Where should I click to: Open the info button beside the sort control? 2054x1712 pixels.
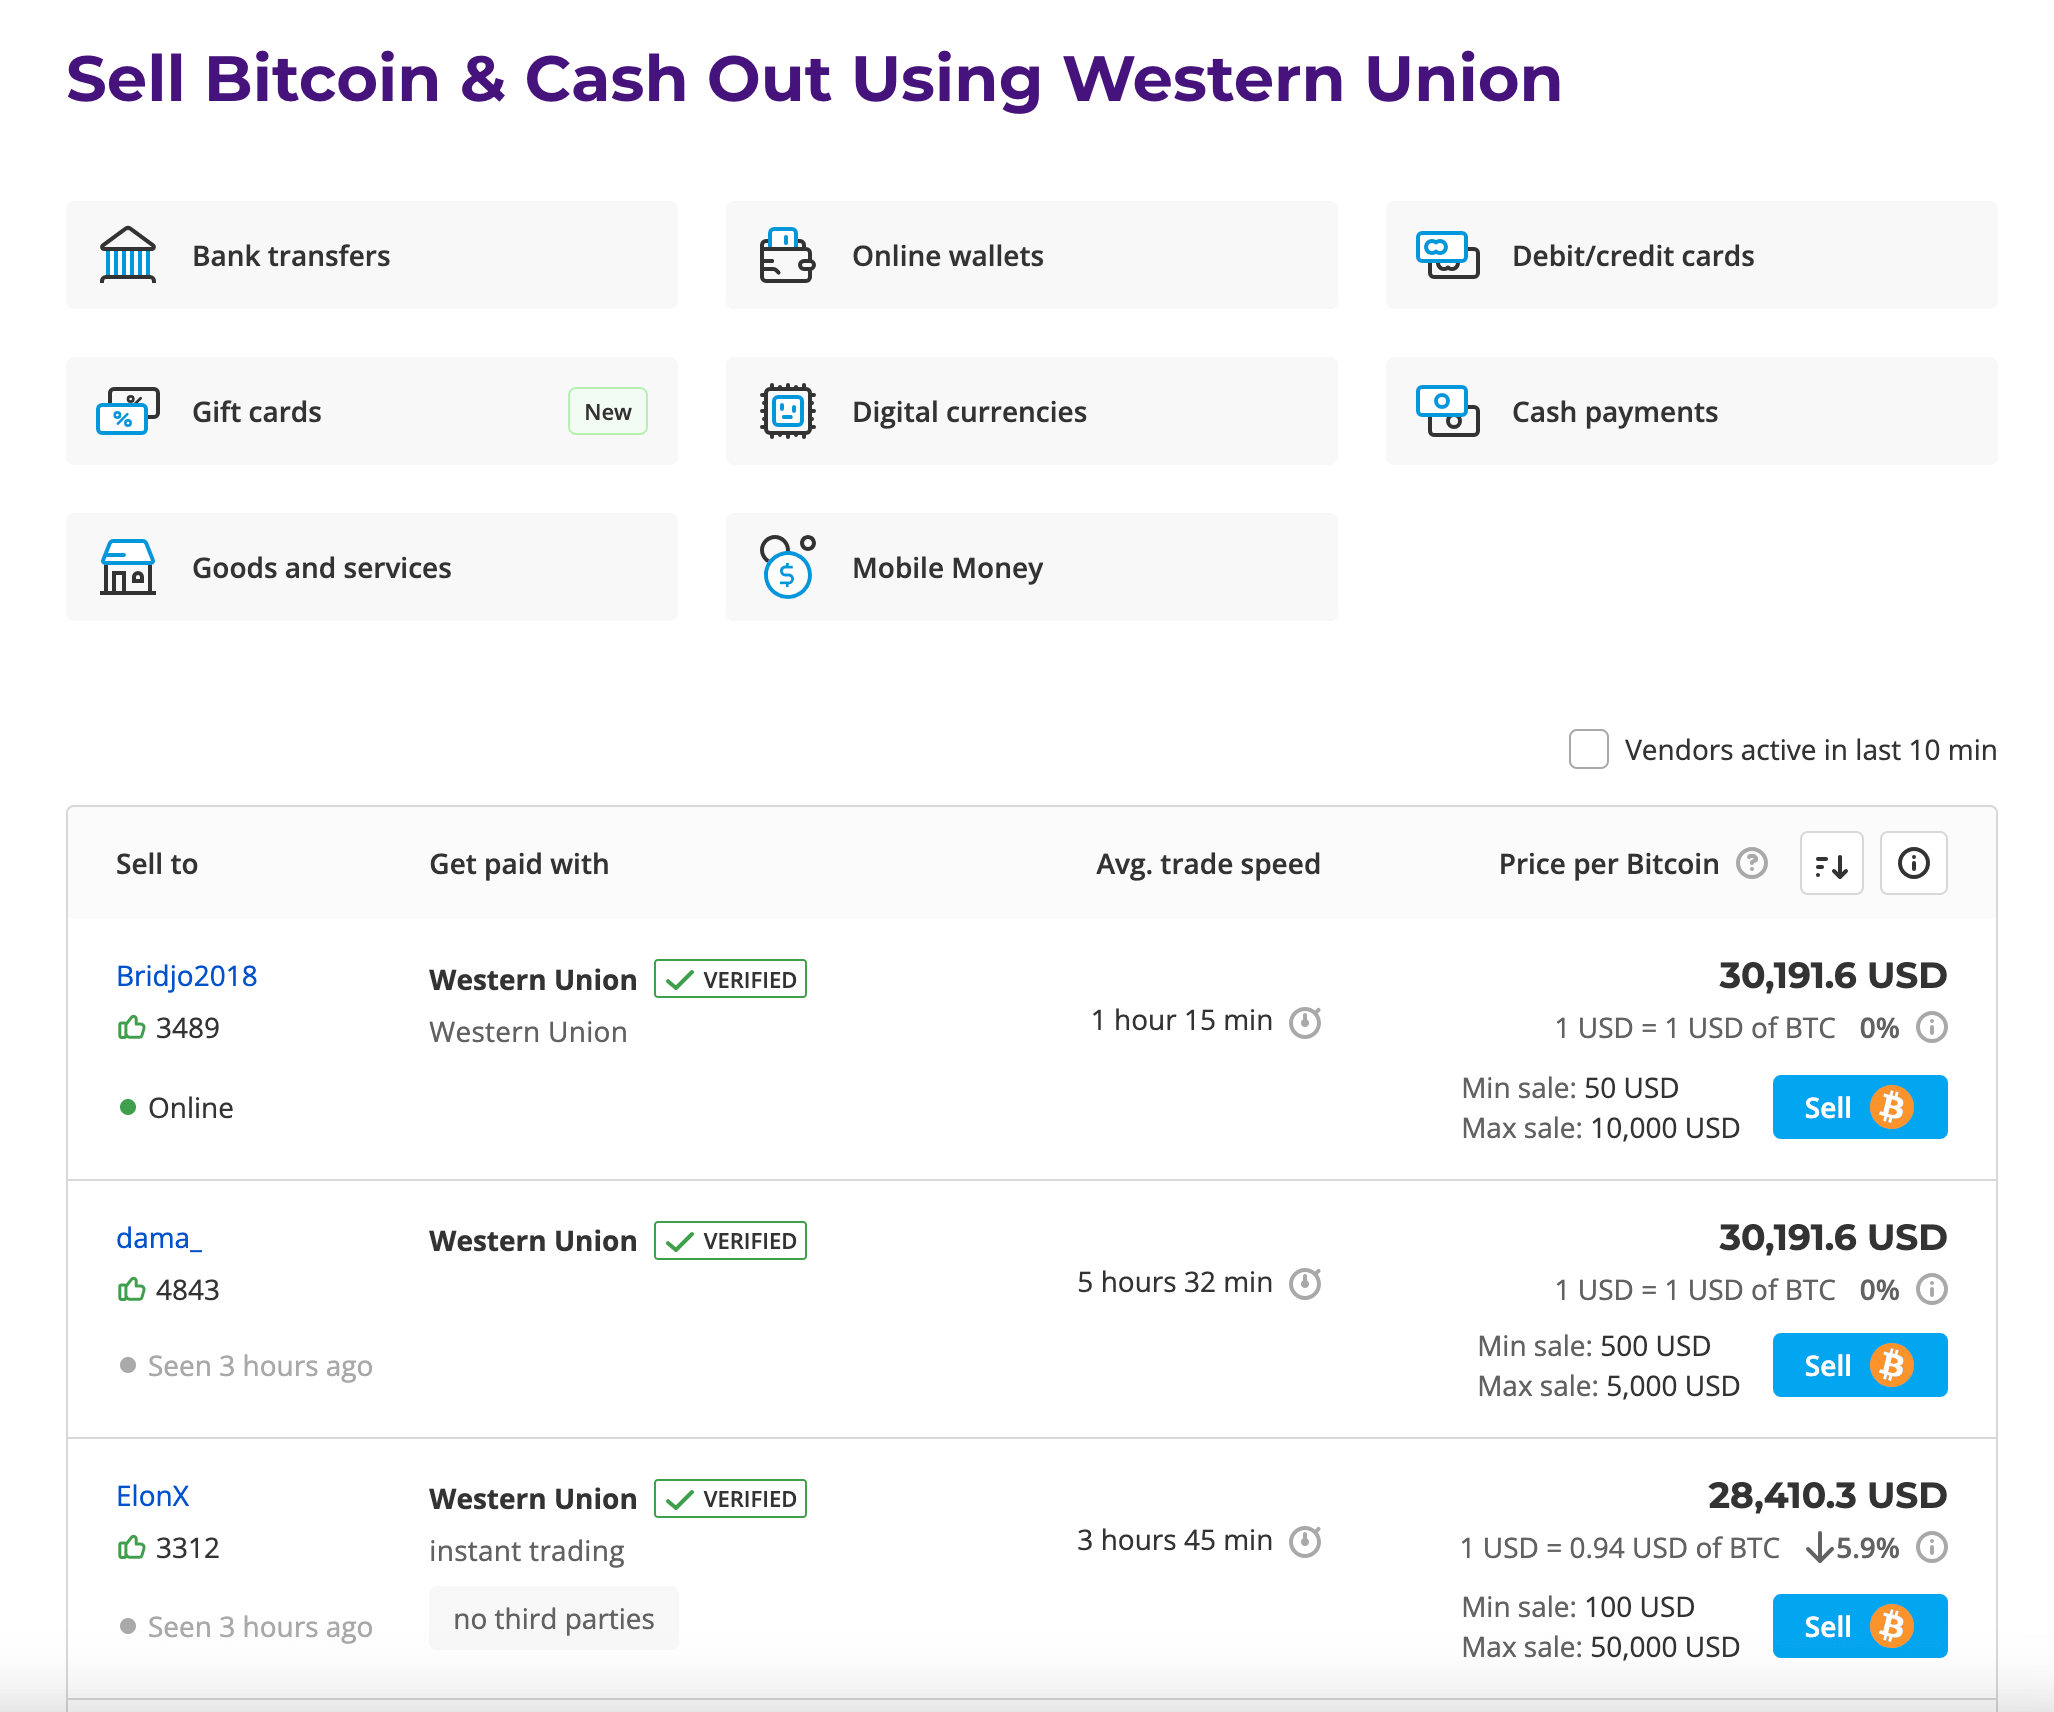1913,863
